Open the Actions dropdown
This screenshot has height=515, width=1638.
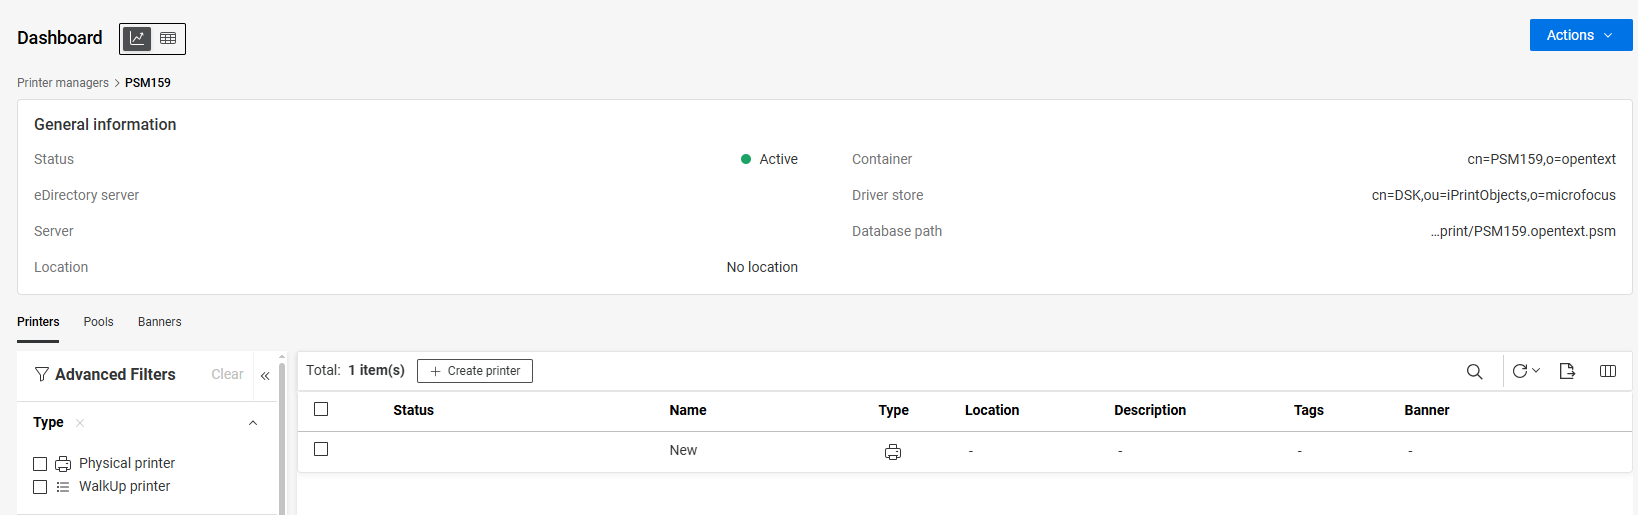pos(1580,35)
